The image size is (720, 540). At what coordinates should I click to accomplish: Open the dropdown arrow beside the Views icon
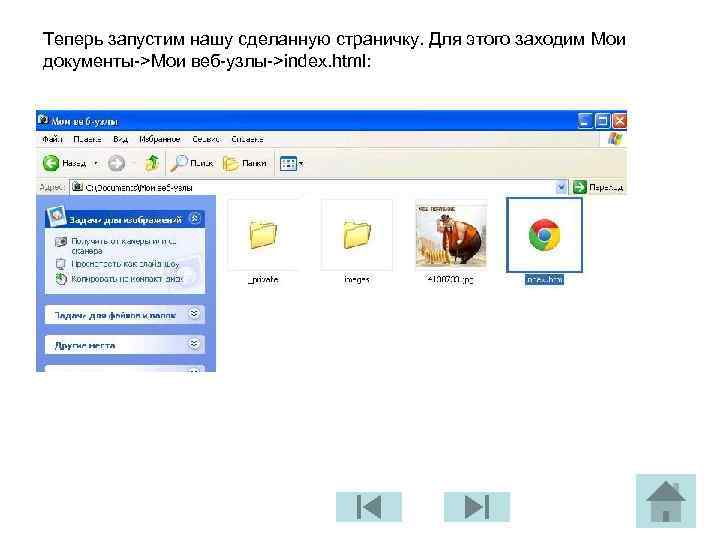[x=301, y=163]
